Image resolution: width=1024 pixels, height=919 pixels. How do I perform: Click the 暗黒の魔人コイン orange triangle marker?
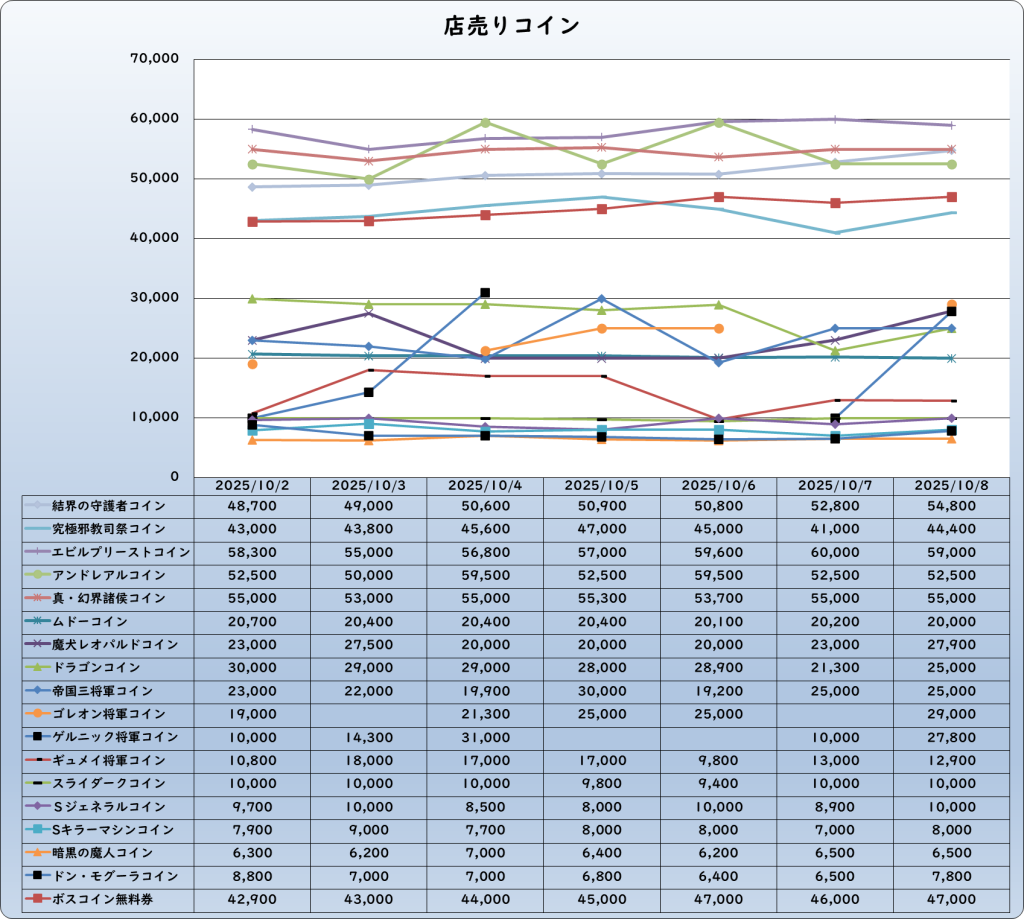click(37, 853)
